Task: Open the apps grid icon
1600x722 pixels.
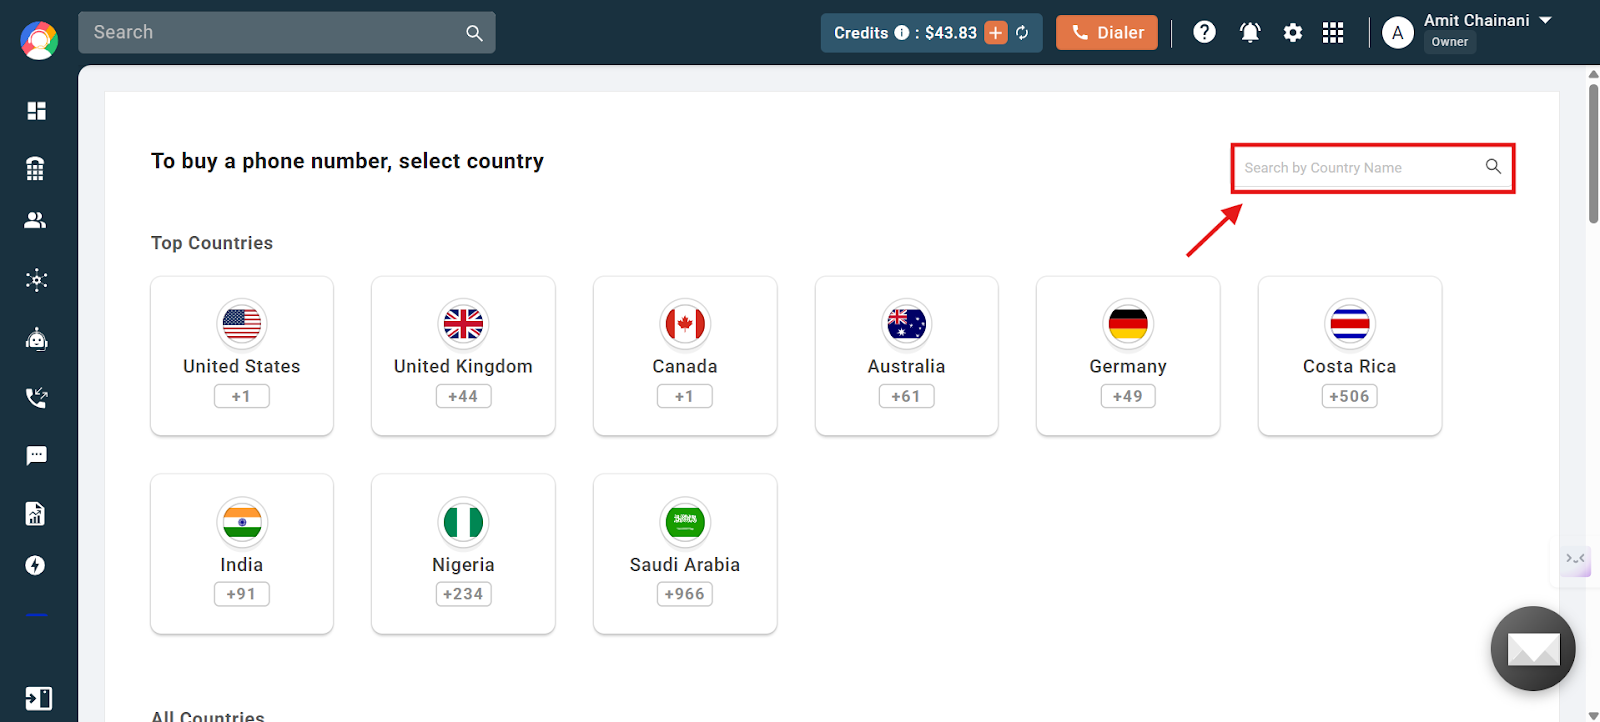Action: [1333, 33]
